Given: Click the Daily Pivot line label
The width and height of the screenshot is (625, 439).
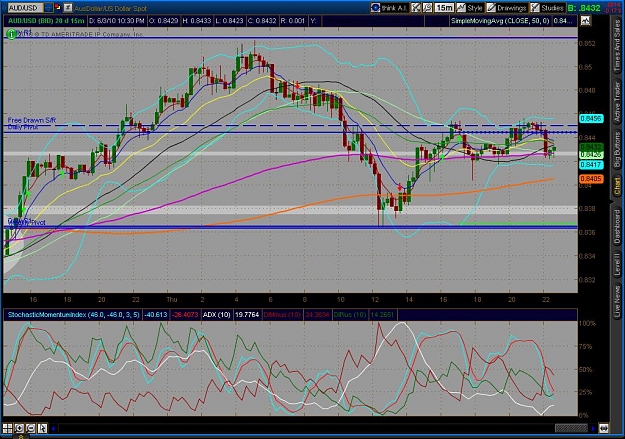Looking at the screenshot, I should pos(23,127).
